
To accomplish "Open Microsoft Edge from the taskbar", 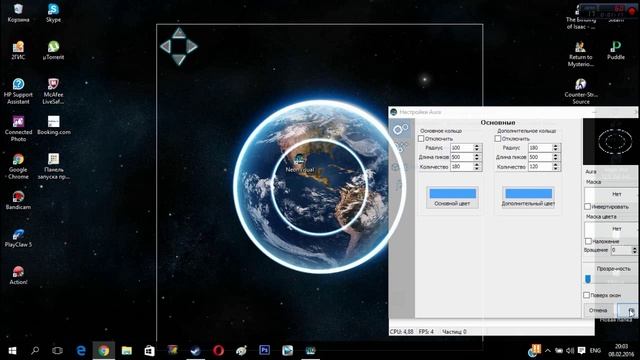I will coord(81,350).
